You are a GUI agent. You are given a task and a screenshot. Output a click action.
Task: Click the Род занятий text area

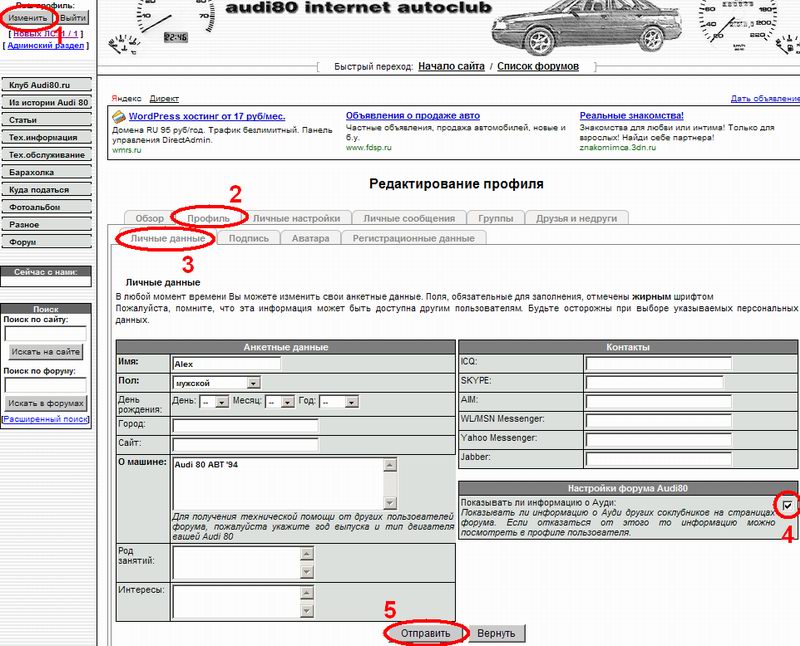tap(237, 563)
